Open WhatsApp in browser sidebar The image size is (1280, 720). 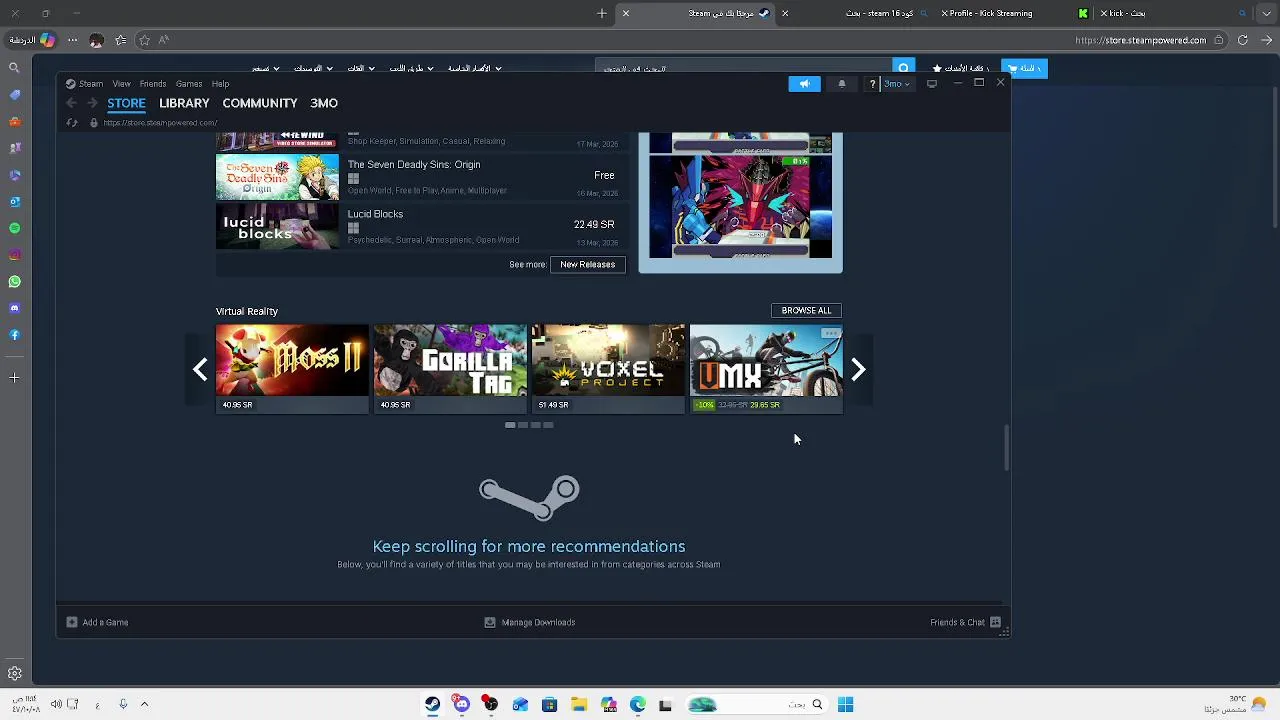(x=14, y=282)
